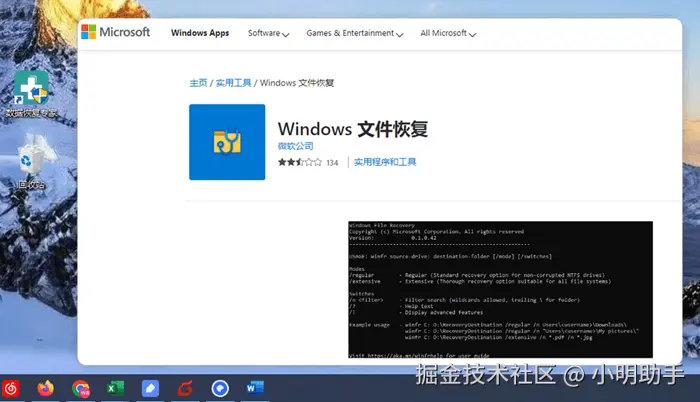Open the 实用工具 breadcrumb link
The width and height of the screenshot is (700, 402).
tap(233, 83)
